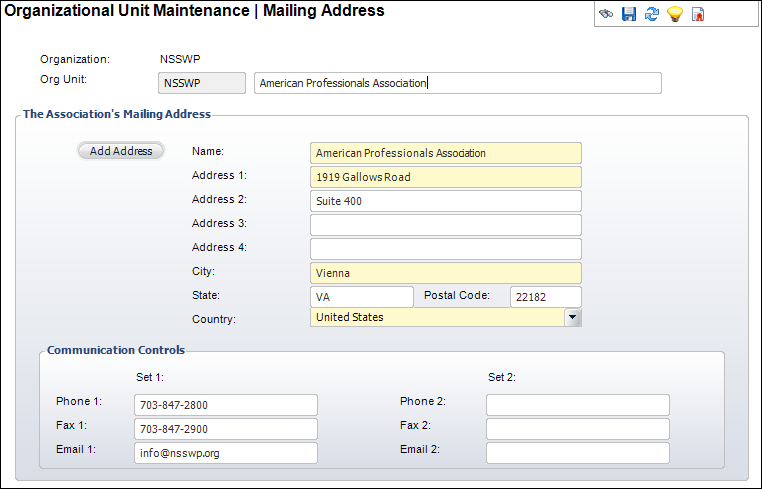The image size is (762, 489).
Task: Save using the floppy disk icon
Action: pyautogui.click(x=629, y=14)
